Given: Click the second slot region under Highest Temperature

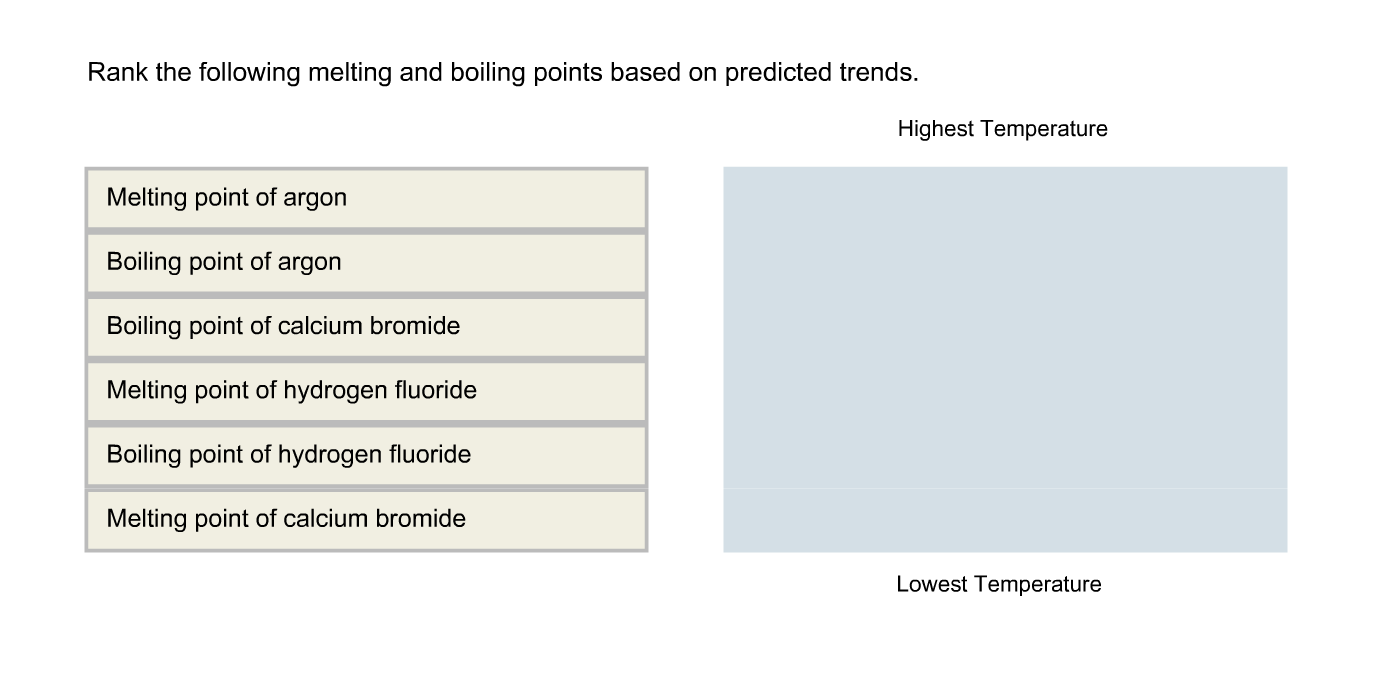Looking at the screenshot, I should click(1005, 260).
